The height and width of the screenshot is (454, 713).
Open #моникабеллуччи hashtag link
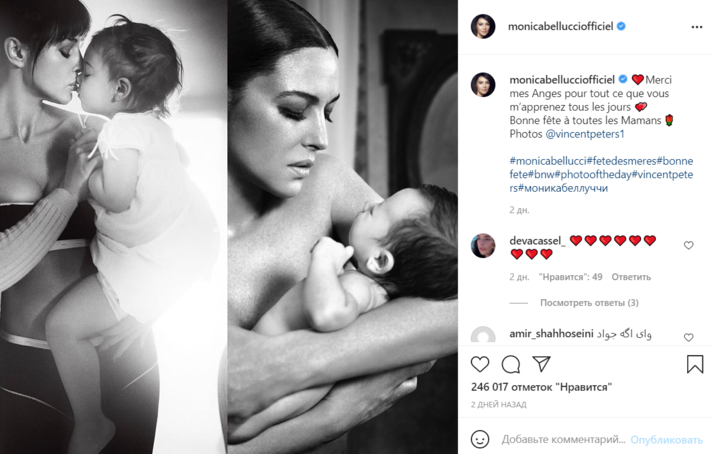click(x=563, y=188)
